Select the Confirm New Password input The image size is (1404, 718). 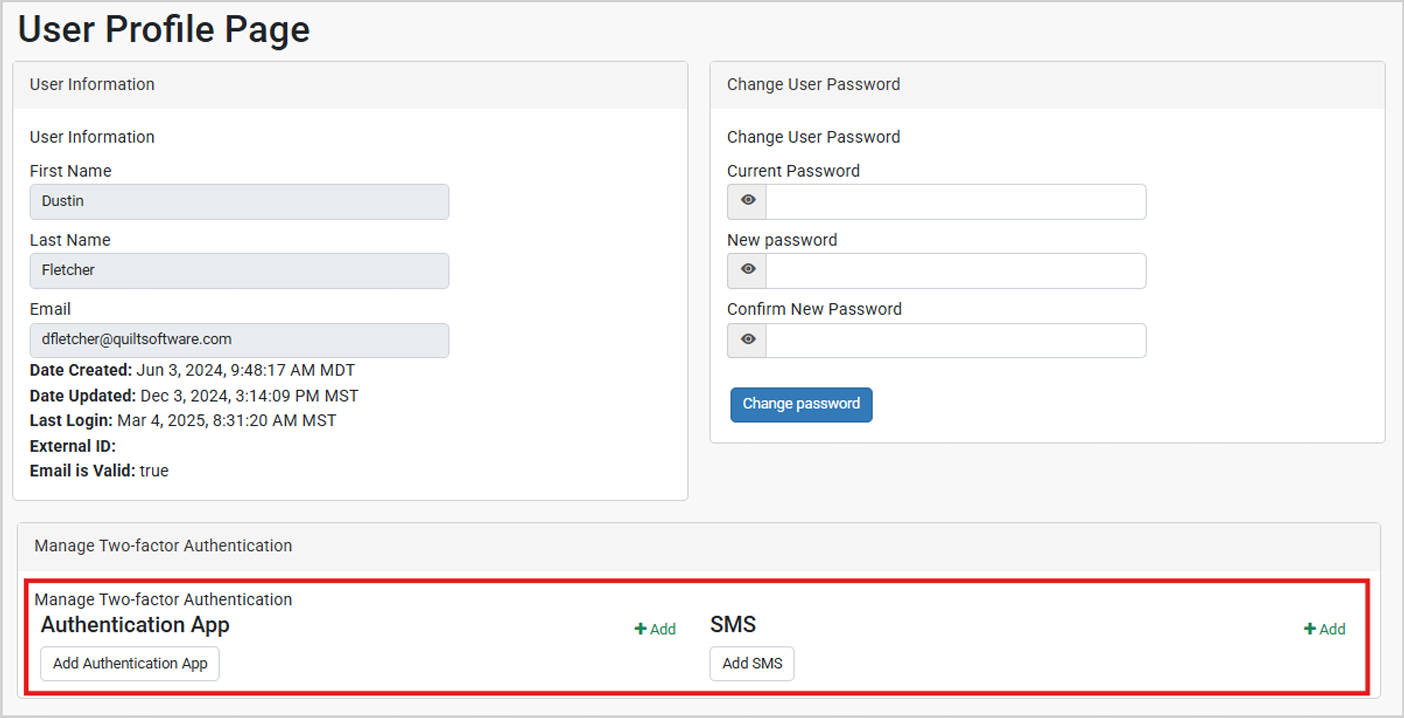(955, 340)
